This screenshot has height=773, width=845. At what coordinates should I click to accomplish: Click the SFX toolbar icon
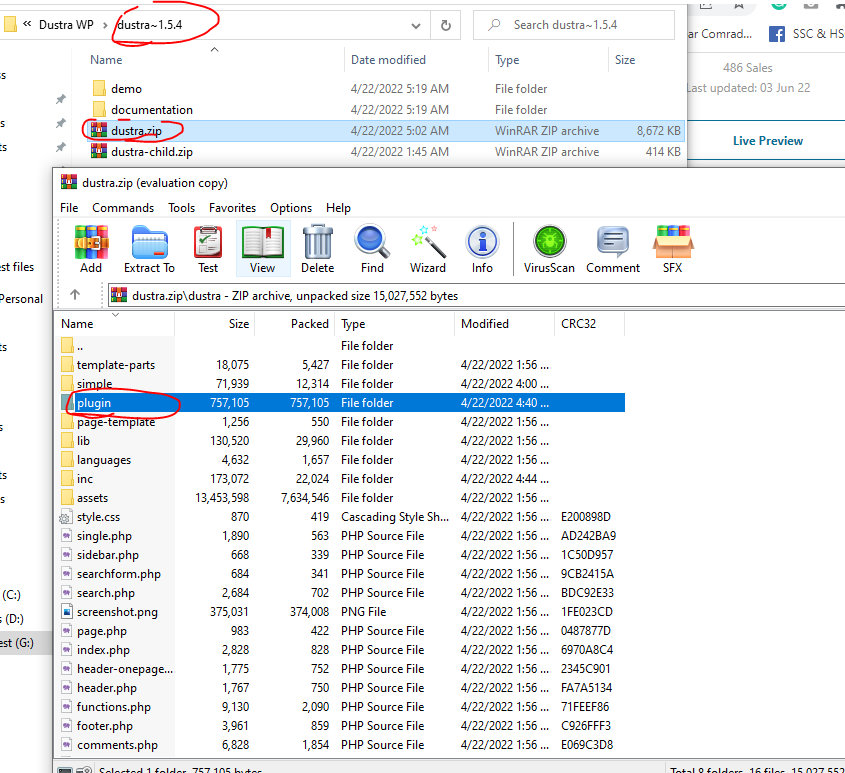[673, 249]
